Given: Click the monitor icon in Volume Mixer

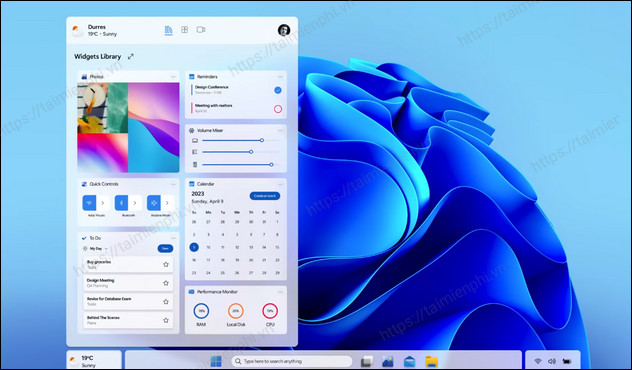Looking at the screenshot, I should tap(195, 140).
